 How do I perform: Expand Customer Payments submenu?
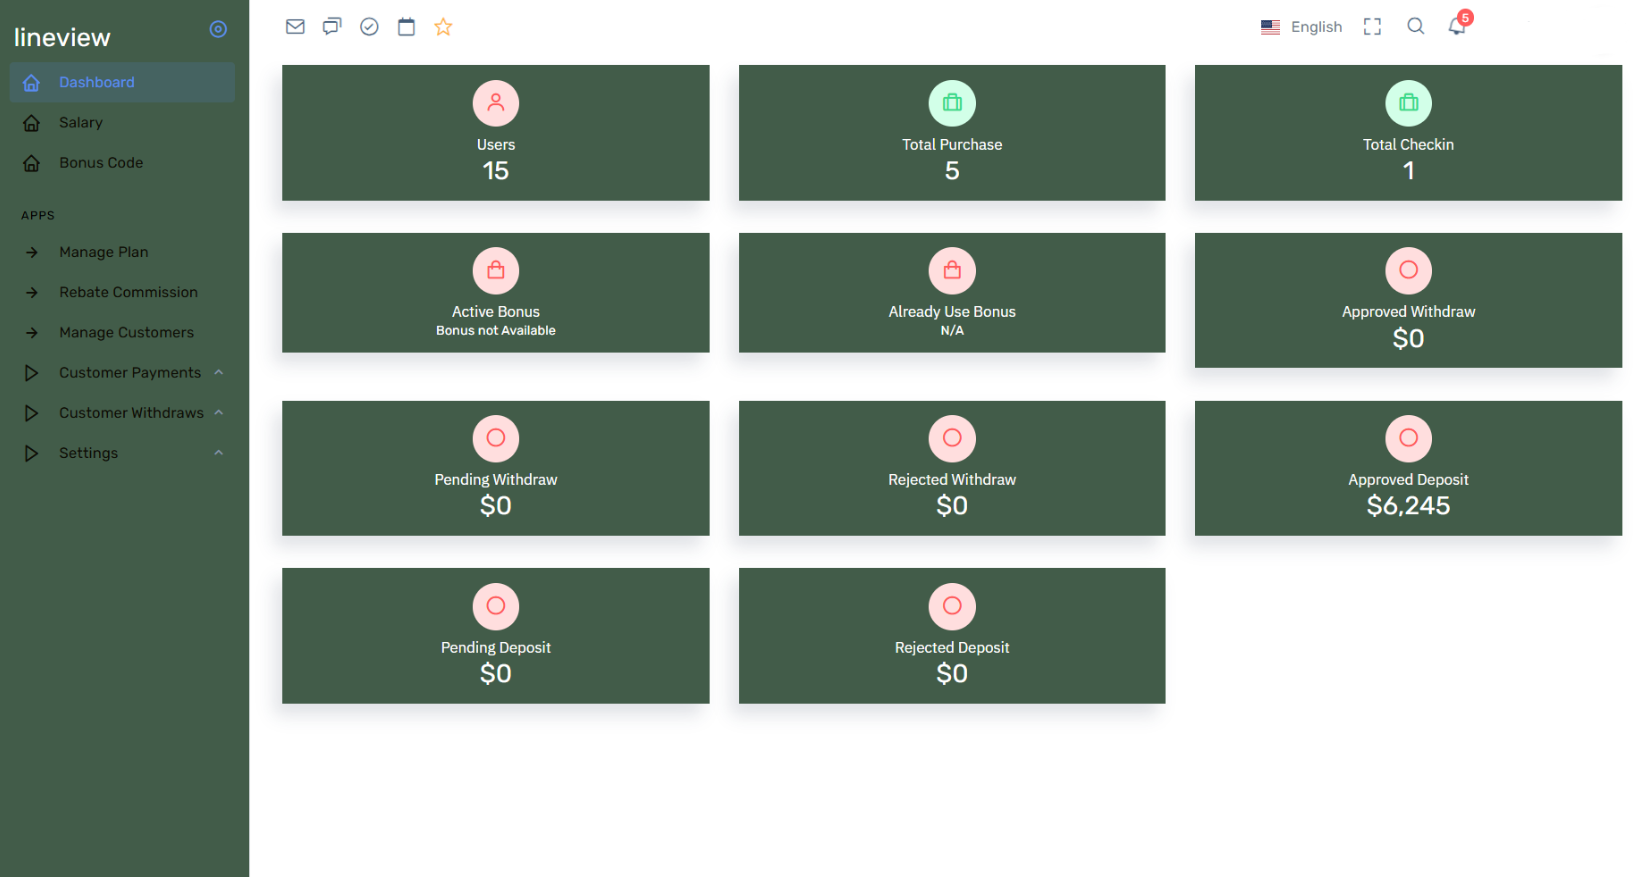coord(130,373)
